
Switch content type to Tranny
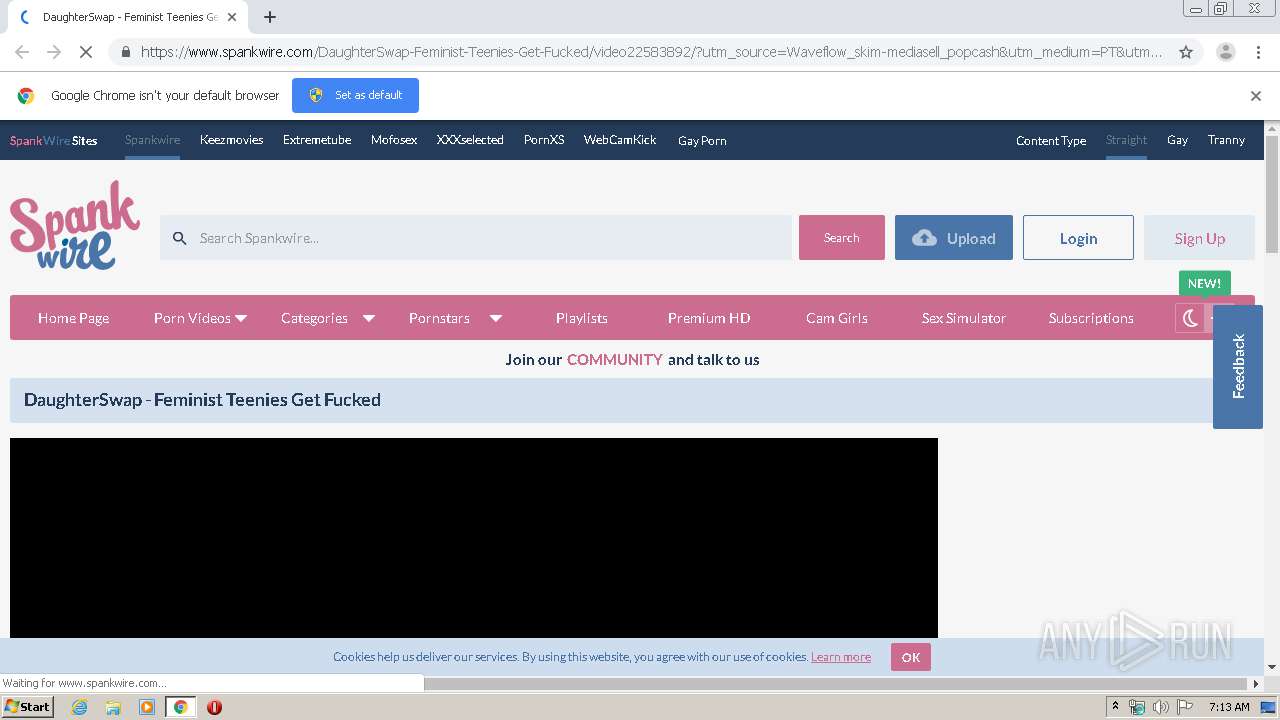tap(1226, 140)
